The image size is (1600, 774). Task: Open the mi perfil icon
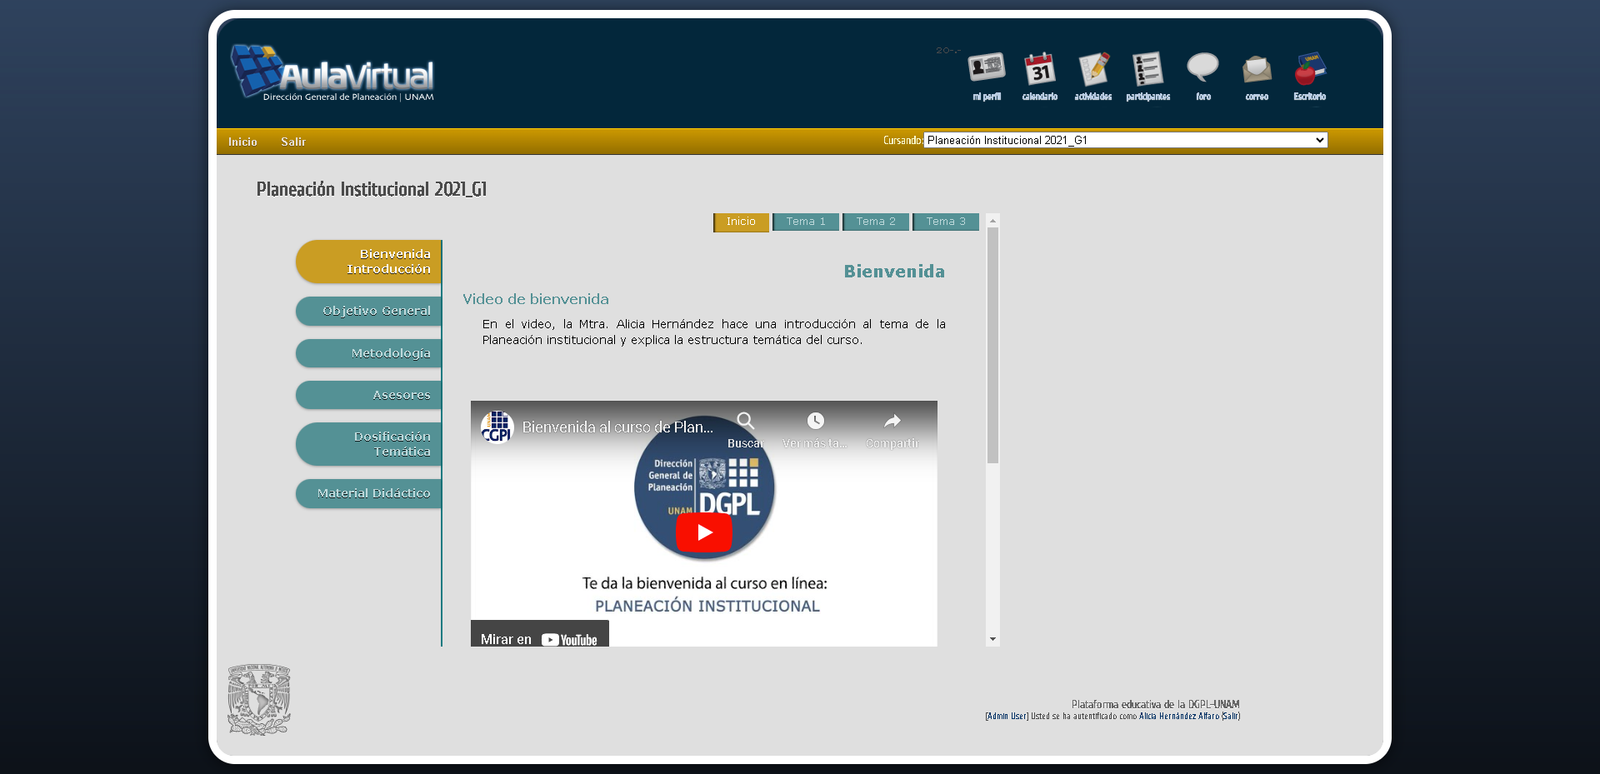tap(986, 70)
